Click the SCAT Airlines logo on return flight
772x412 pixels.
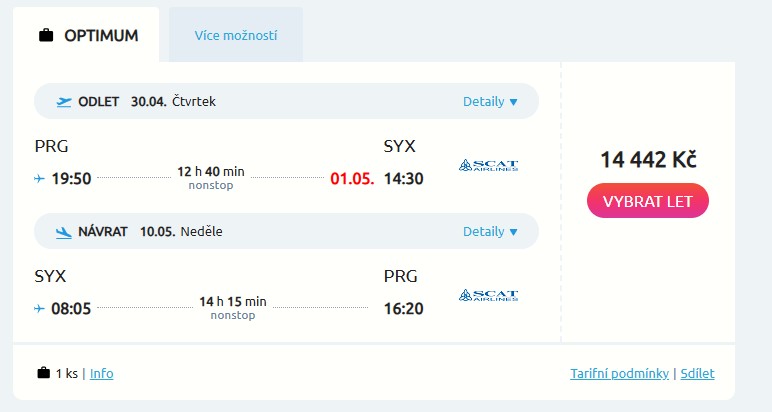coord(488,295)
